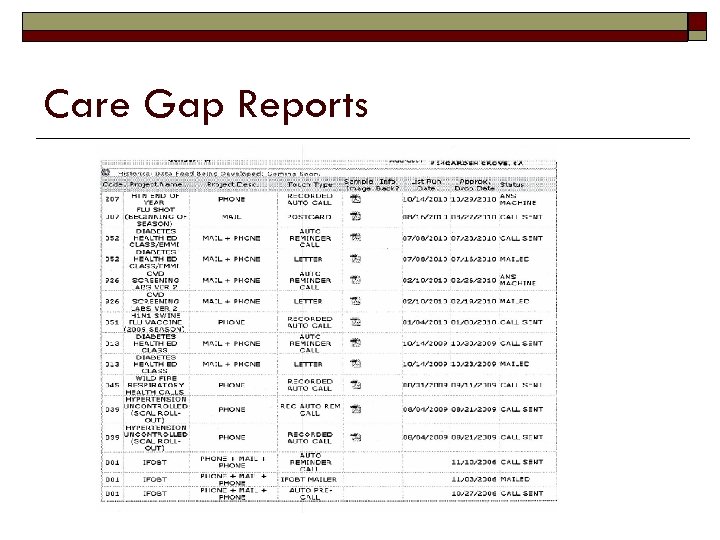
Task: Select code 207 cell
Action: pyautogui.click(x=112, y=199)
